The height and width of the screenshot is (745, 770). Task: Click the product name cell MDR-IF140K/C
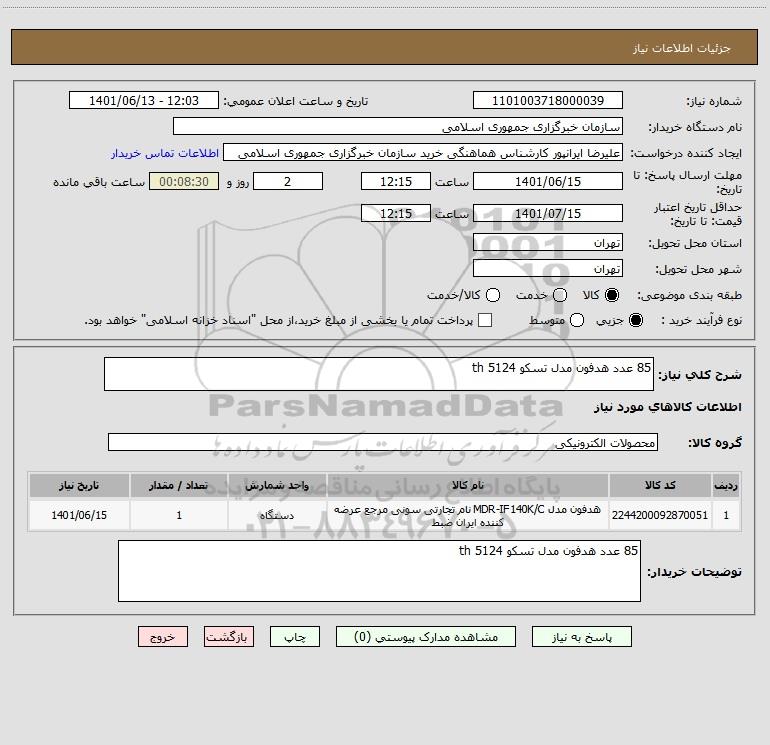point(468,515)
